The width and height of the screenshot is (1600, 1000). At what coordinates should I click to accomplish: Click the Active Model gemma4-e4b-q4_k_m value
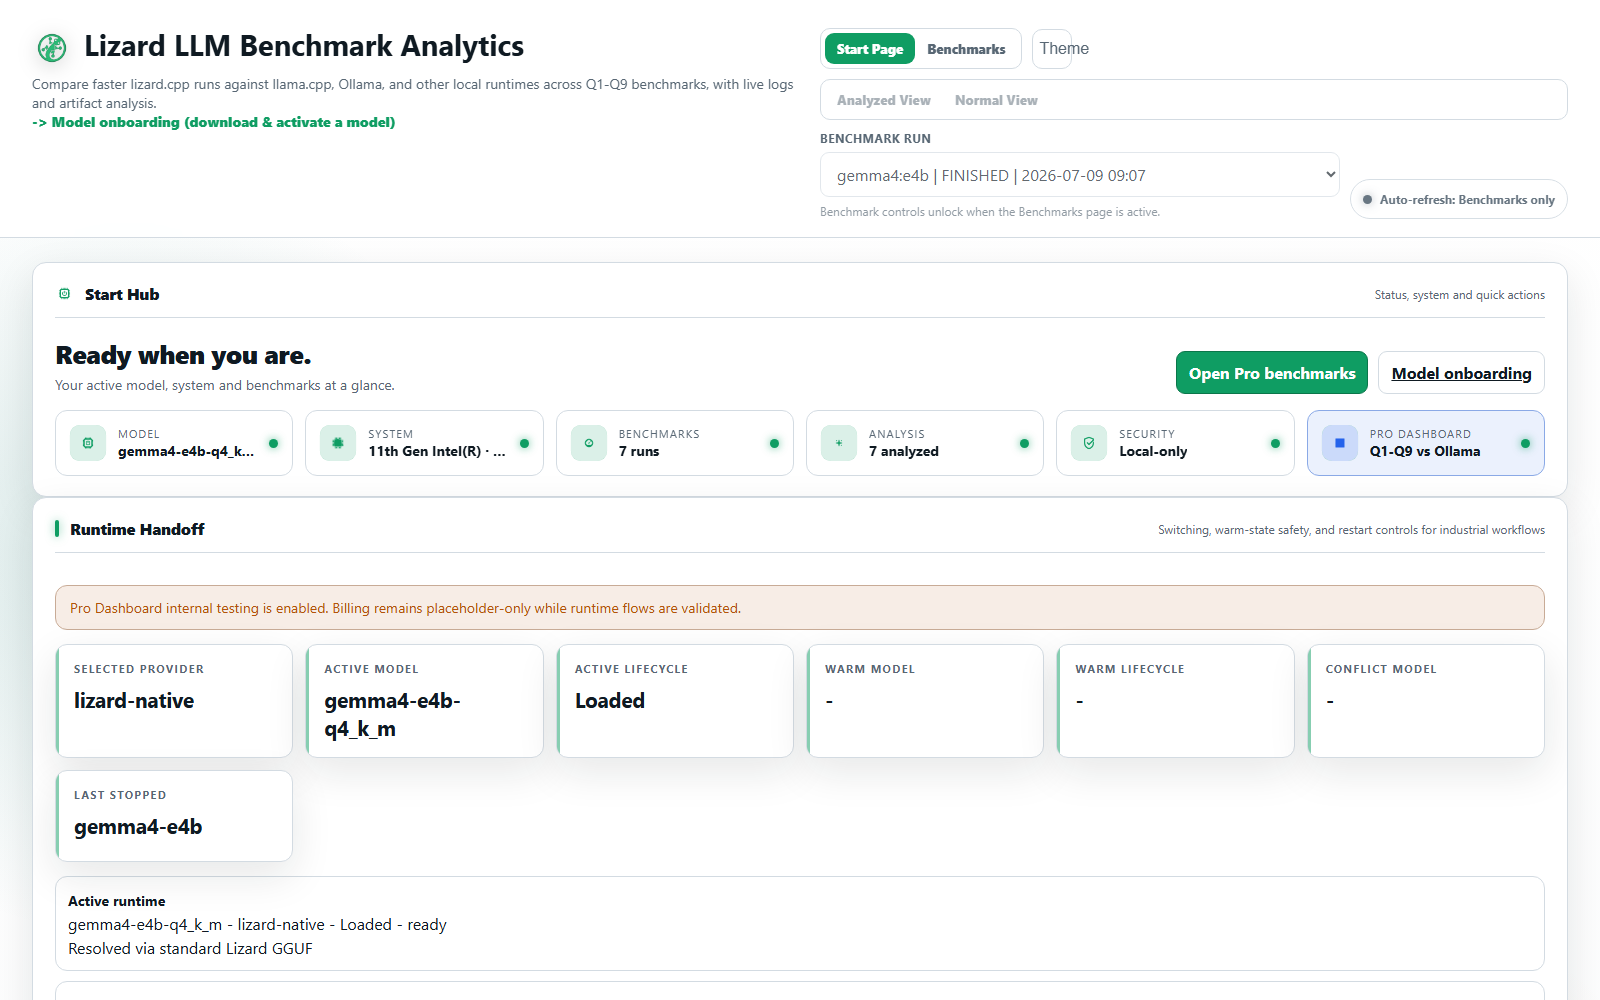(392, 715)
